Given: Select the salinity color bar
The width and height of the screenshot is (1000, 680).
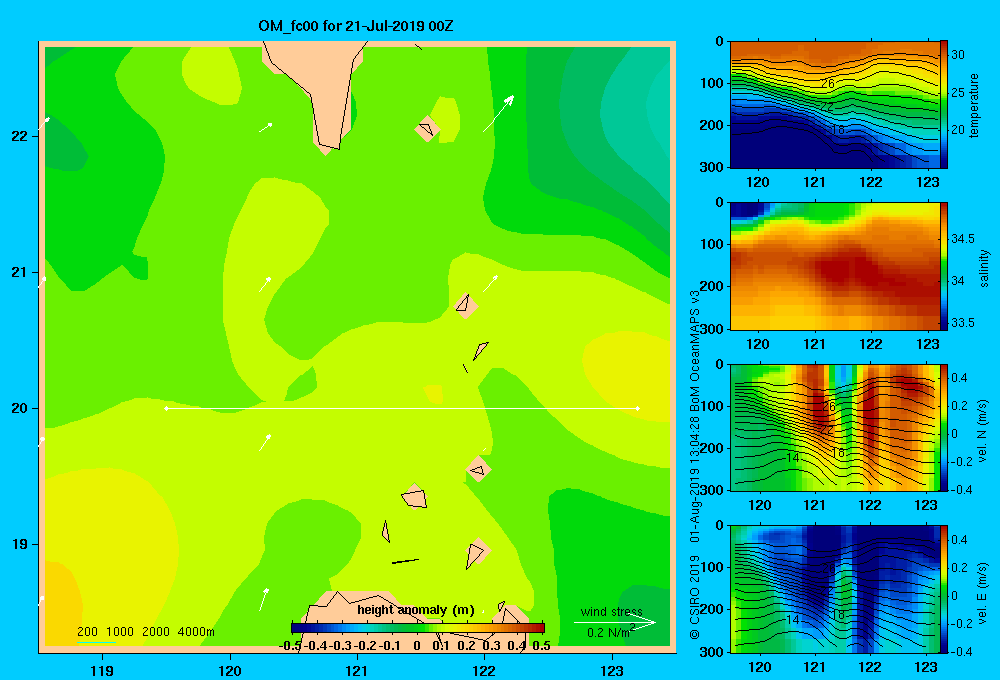Looking at the screenshot, I should pyautogui.click(x=944, y=266).
